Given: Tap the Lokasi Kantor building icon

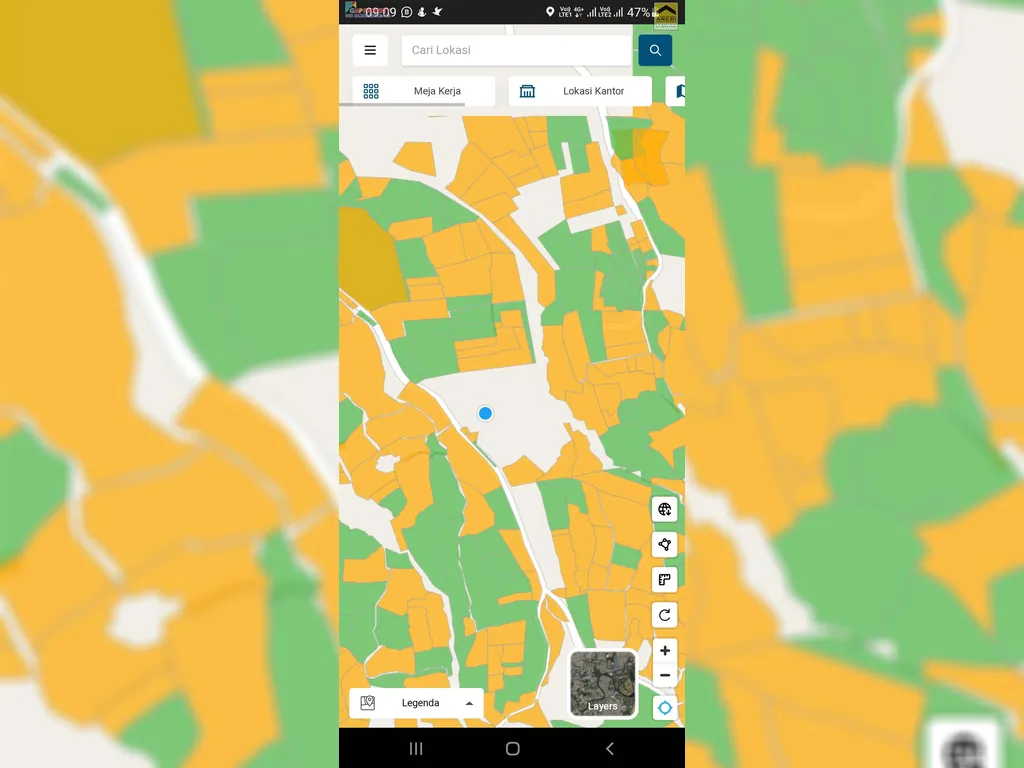Looking at the screenshot, I should point(527,90).
